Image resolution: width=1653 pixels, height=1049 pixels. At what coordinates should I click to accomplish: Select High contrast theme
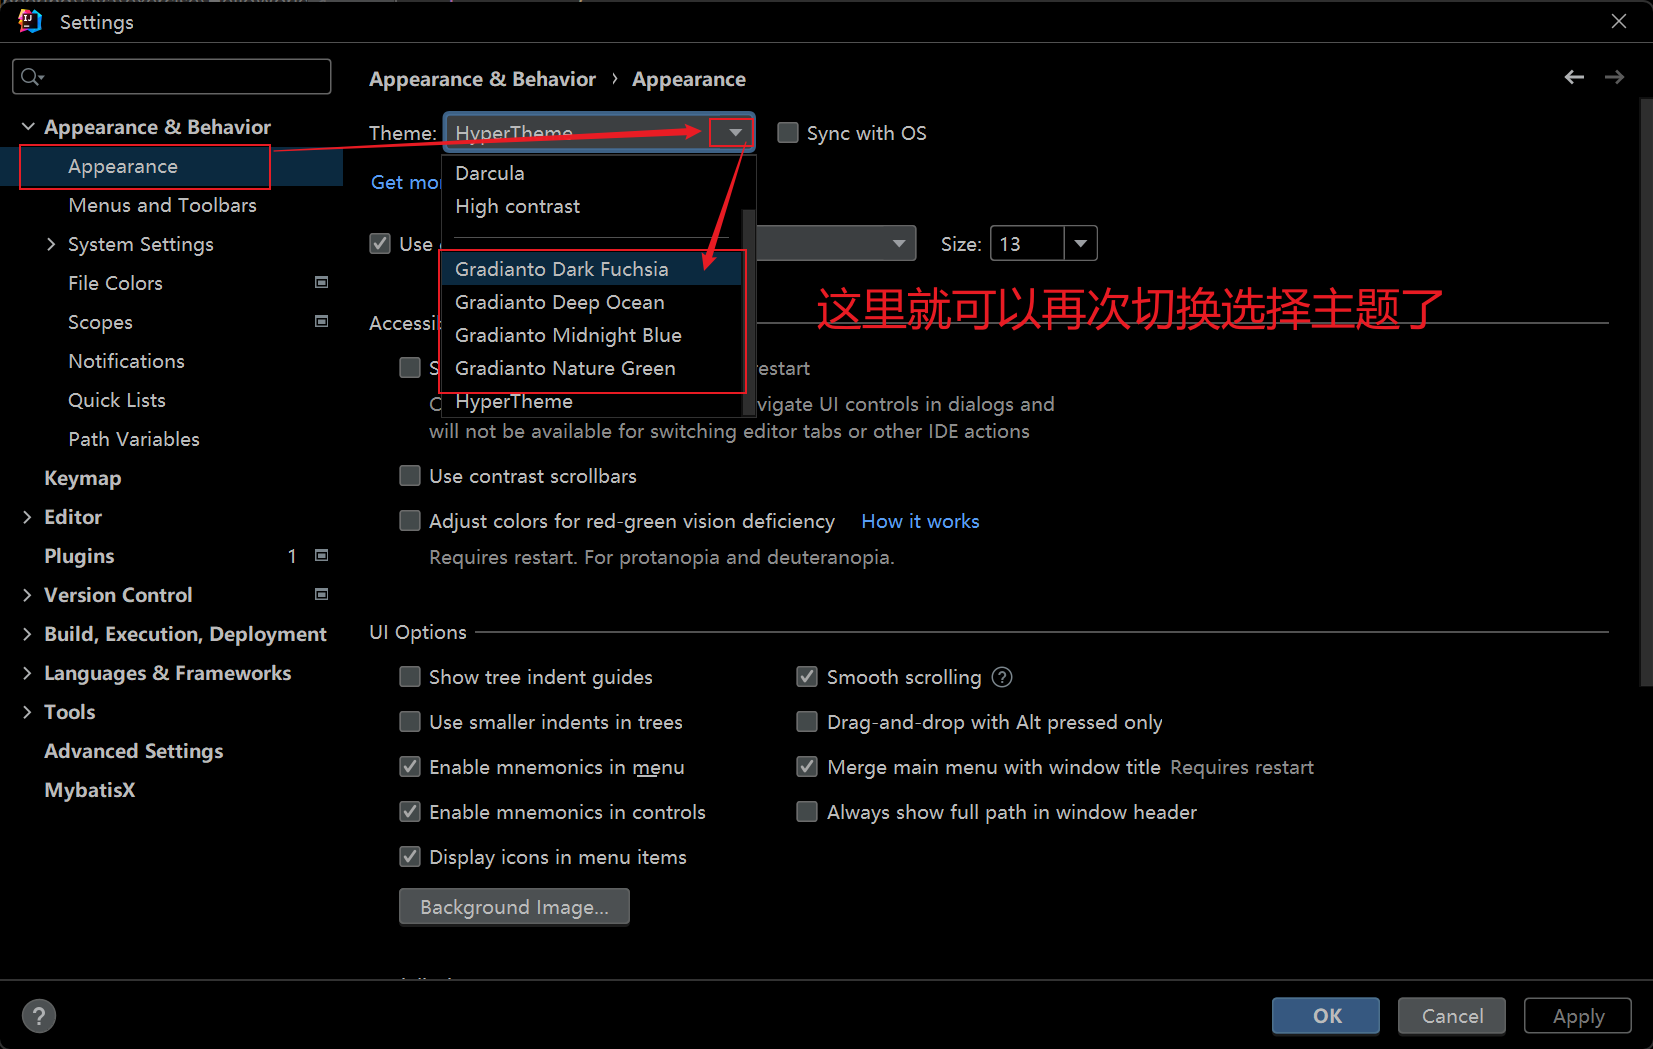point(592,206)
